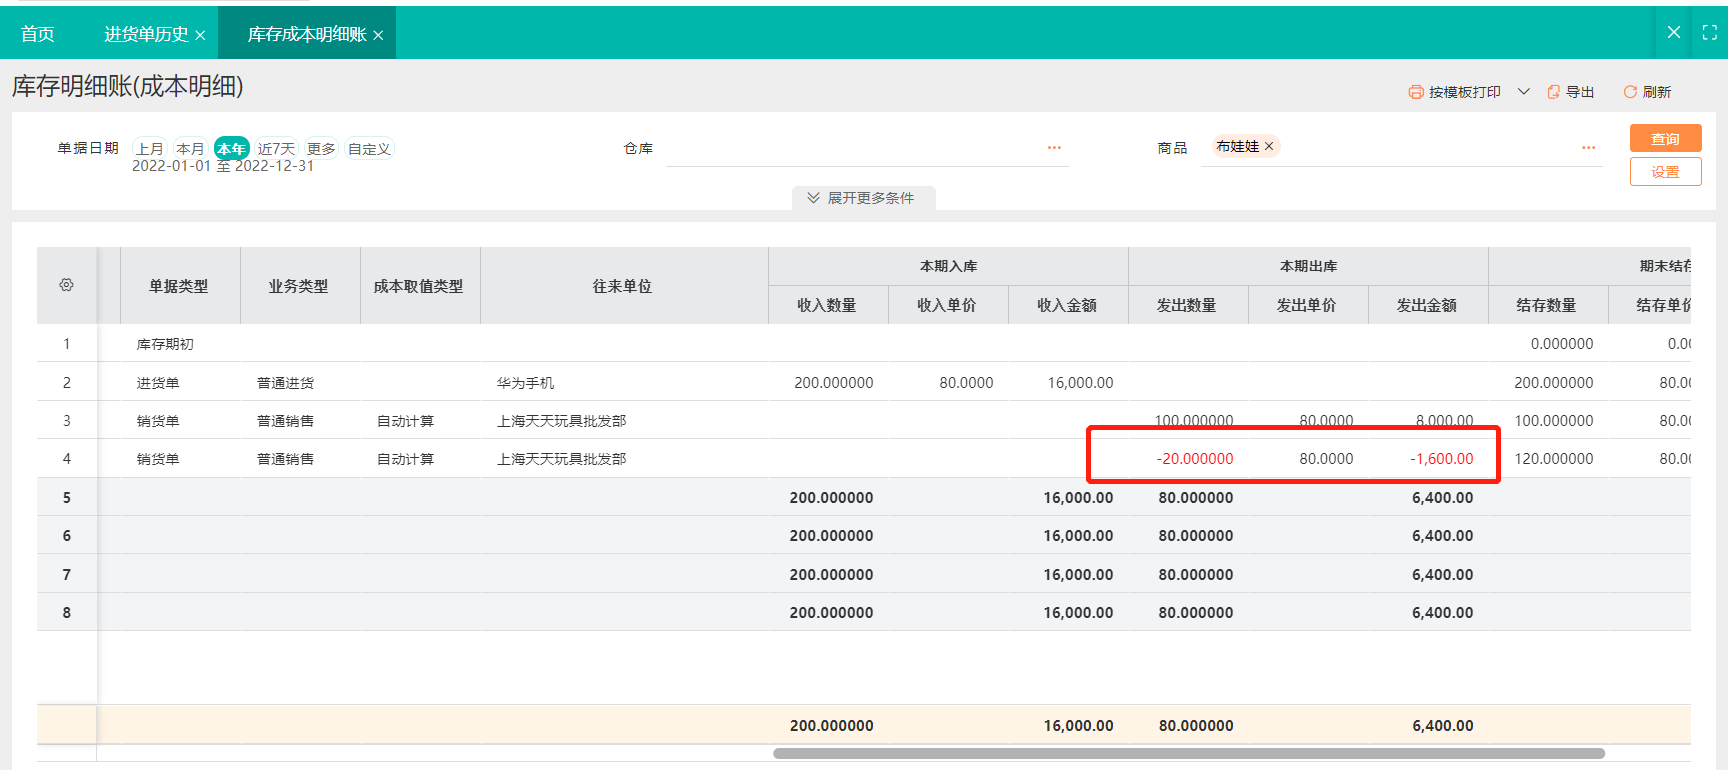
Task: Expand more conditions with 展开更多条件
Action: [x=863, y=198]
